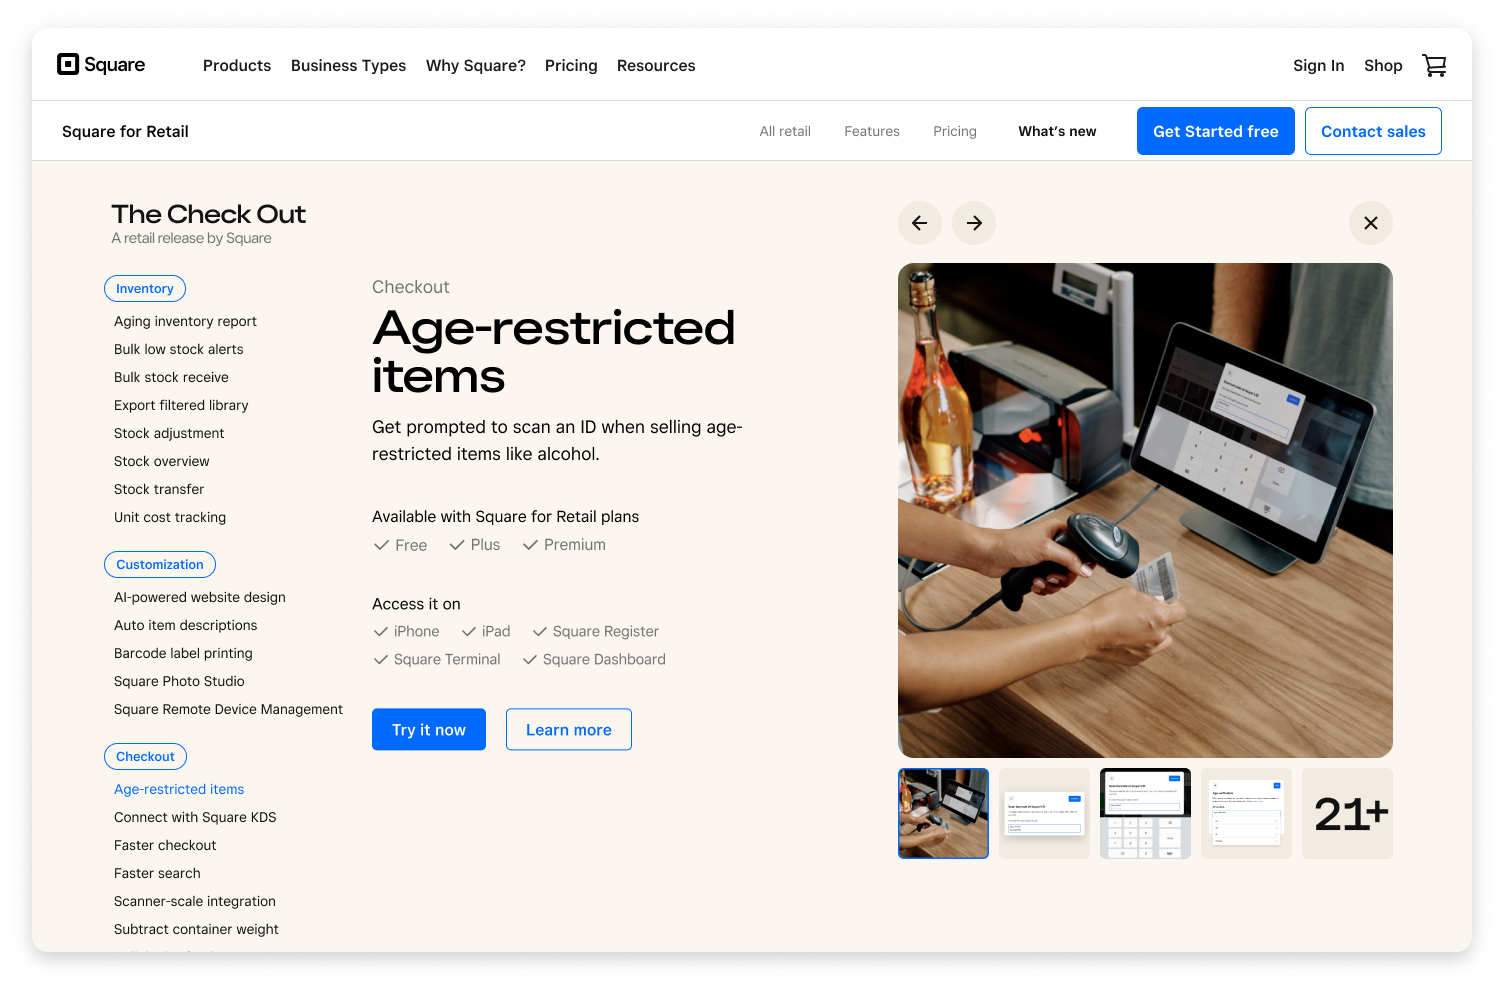The width and height of the screenshot is (1504, 988).
Task: Open Square Remote Device Management
Action: click(228, 709)
